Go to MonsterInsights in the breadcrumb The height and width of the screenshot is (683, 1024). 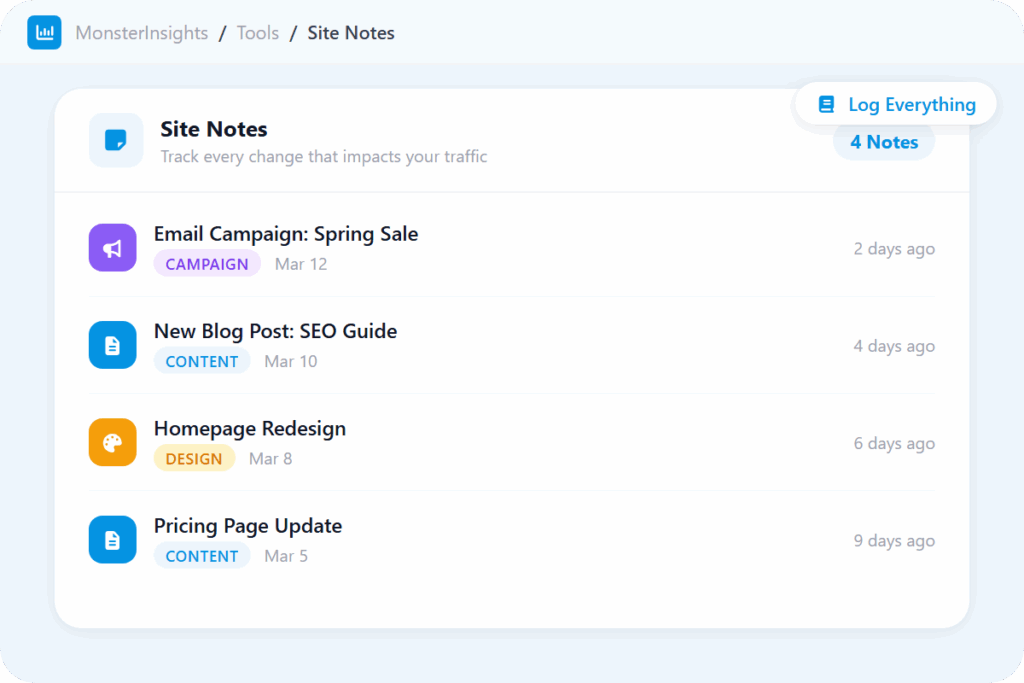click(x=142, y=33)
